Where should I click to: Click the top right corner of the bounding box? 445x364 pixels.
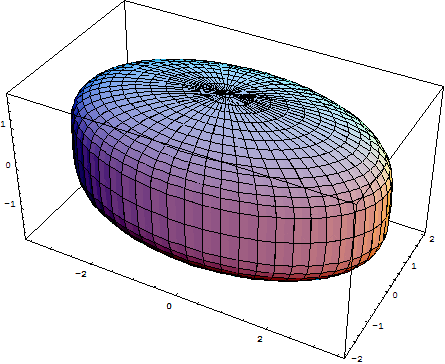point(443,87)
